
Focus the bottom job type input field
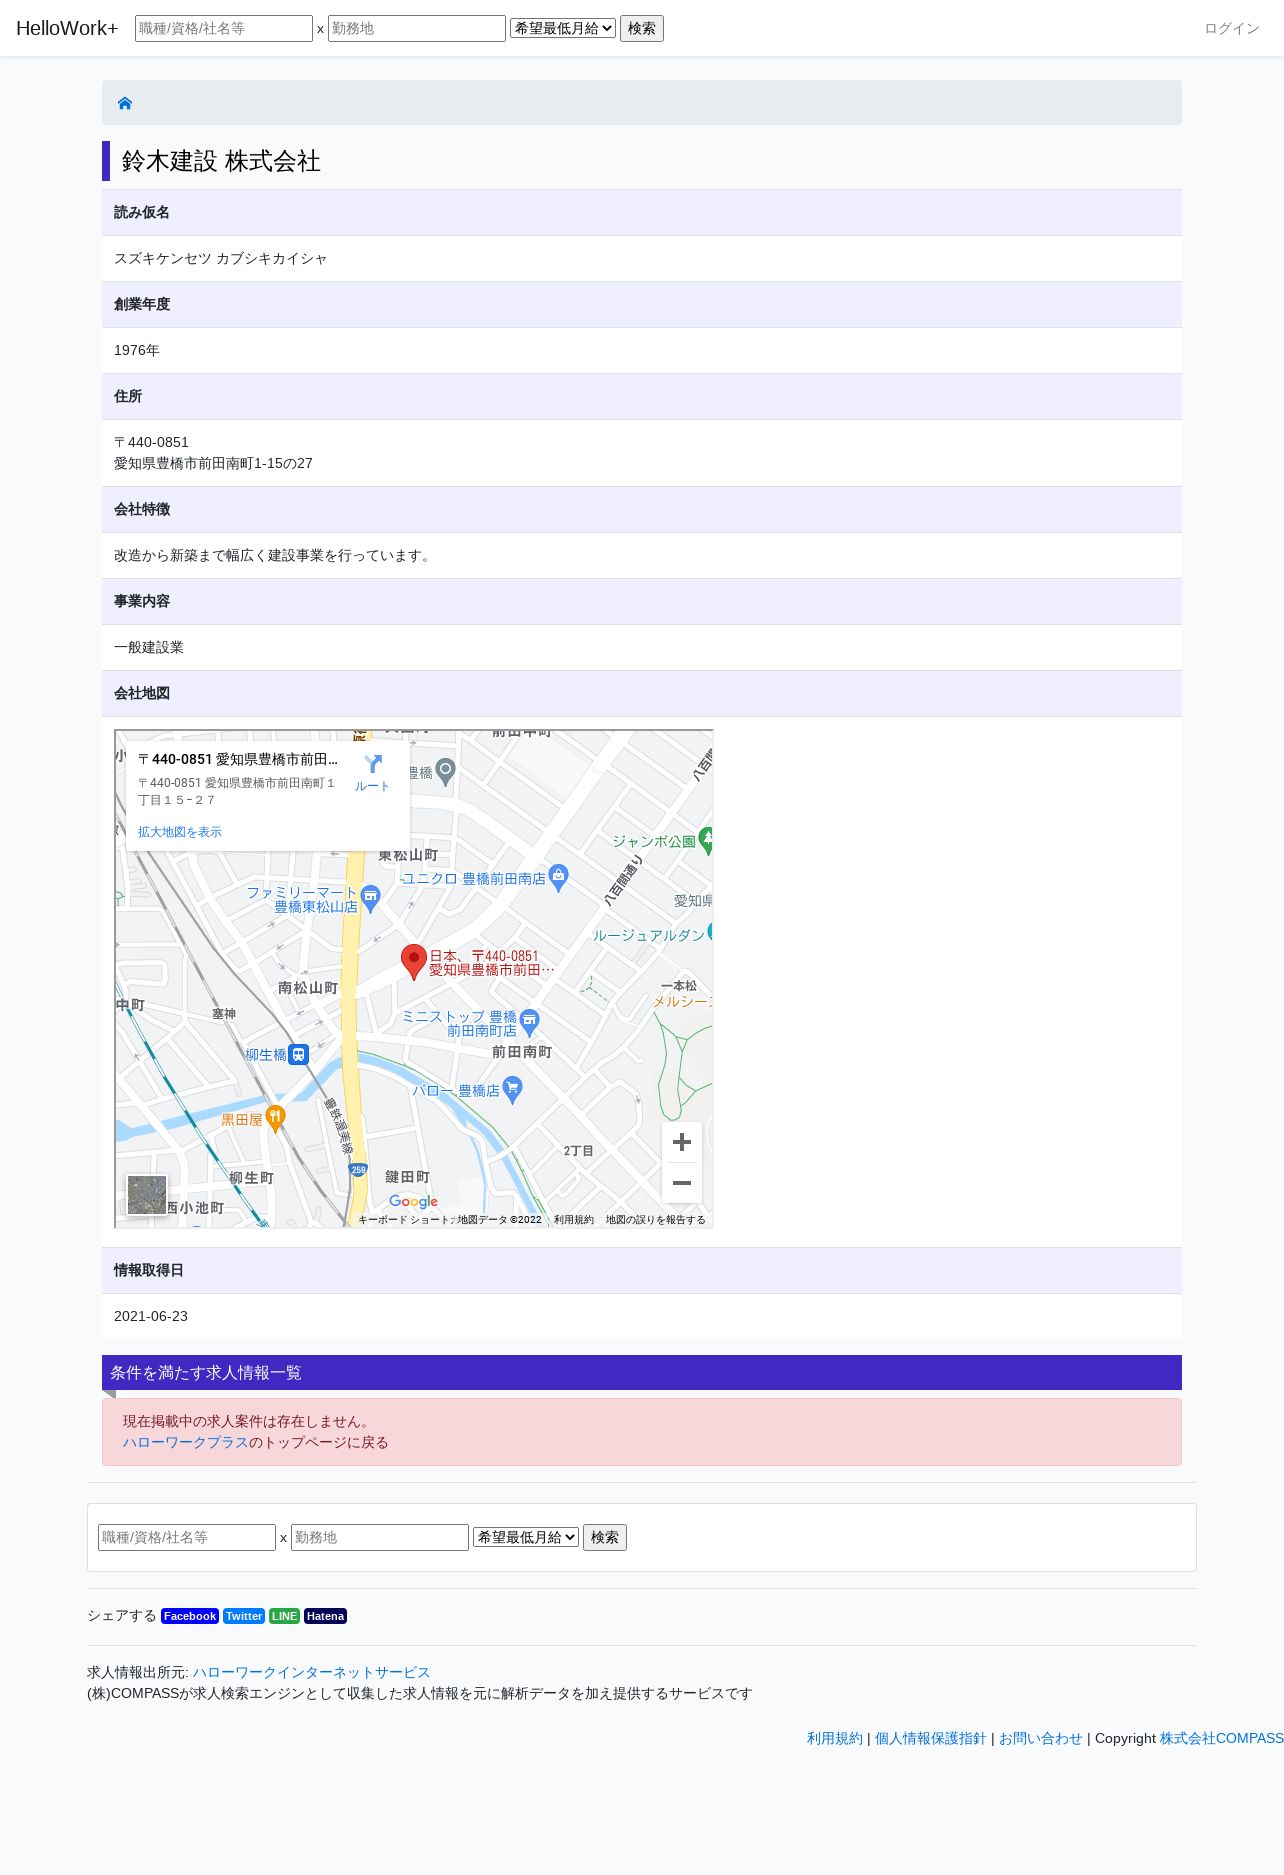click(187, 1537)
